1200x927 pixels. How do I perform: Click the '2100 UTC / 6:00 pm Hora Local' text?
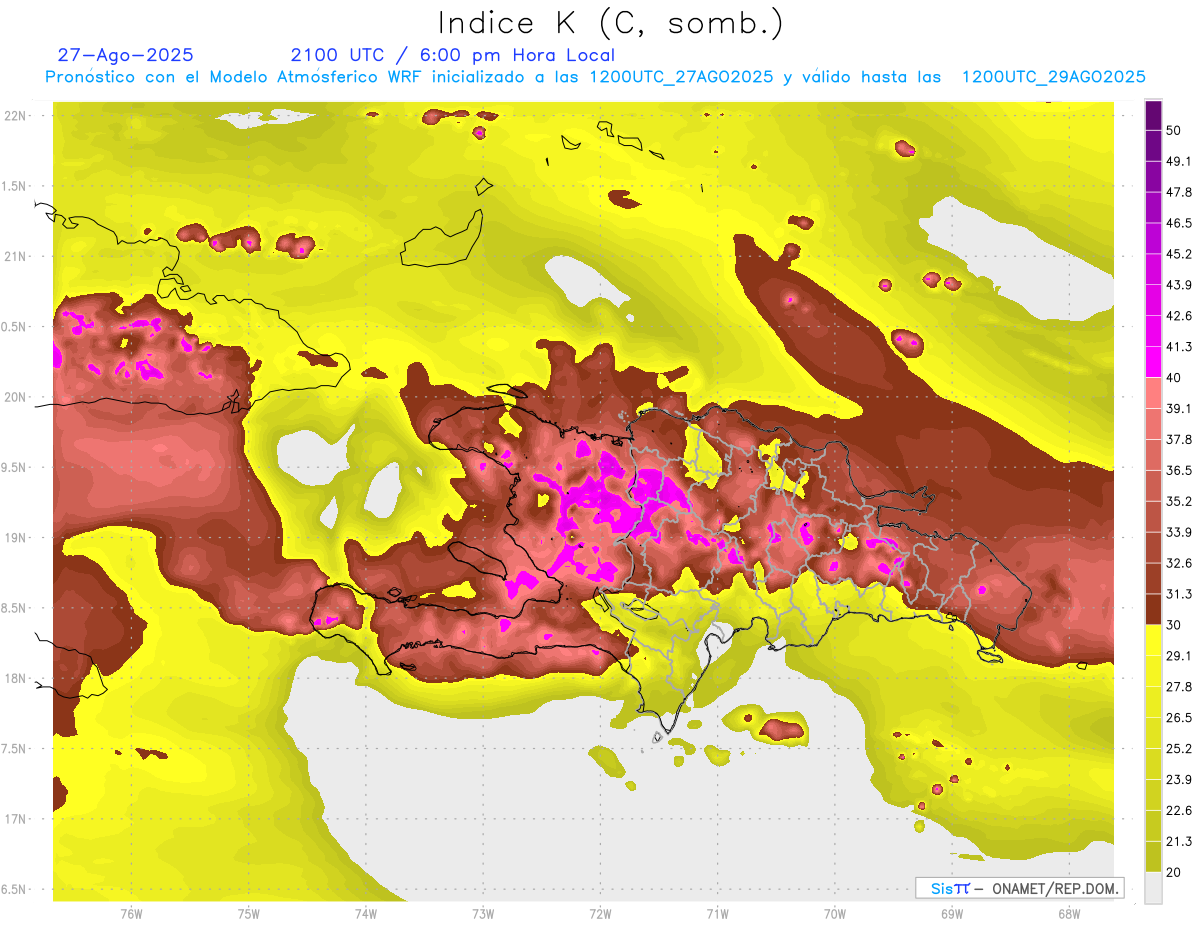click(x=453, y=55)
